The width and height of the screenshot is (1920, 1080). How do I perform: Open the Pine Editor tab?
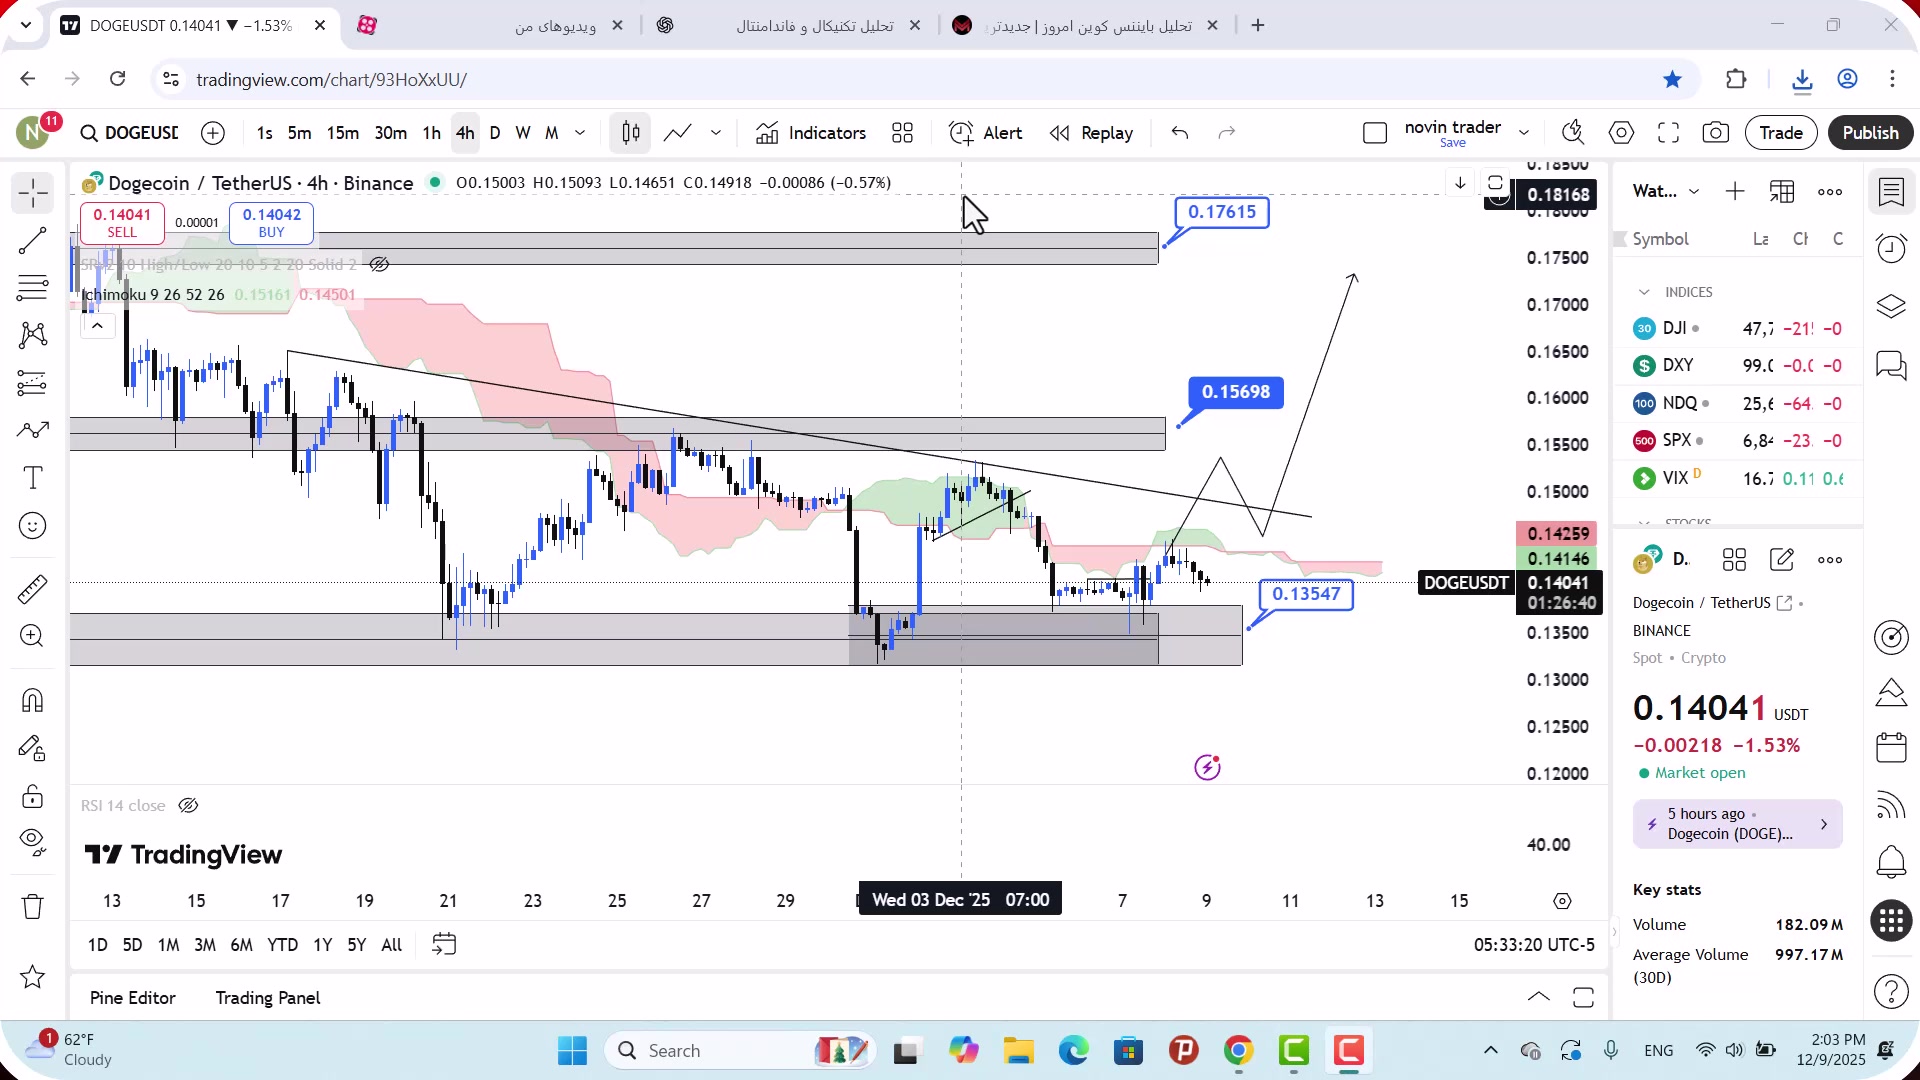pos(132,998)
